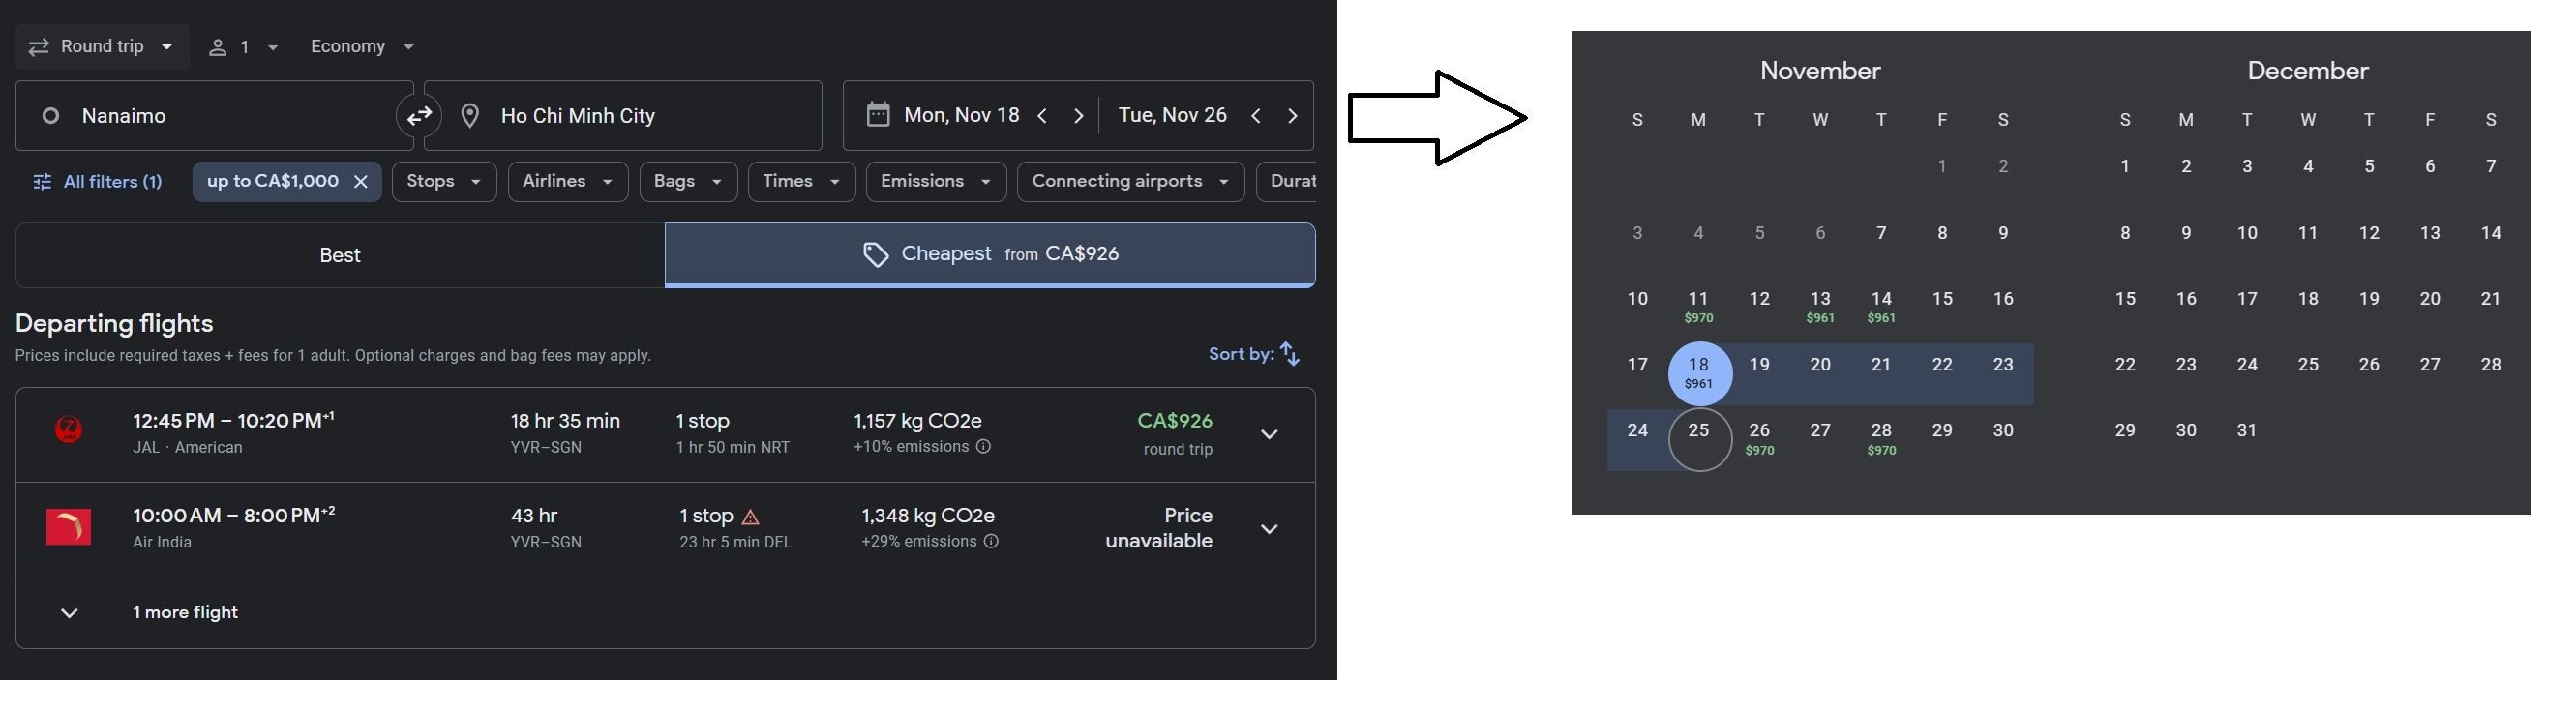Go to the previous return date

[x=1256, y=116]
